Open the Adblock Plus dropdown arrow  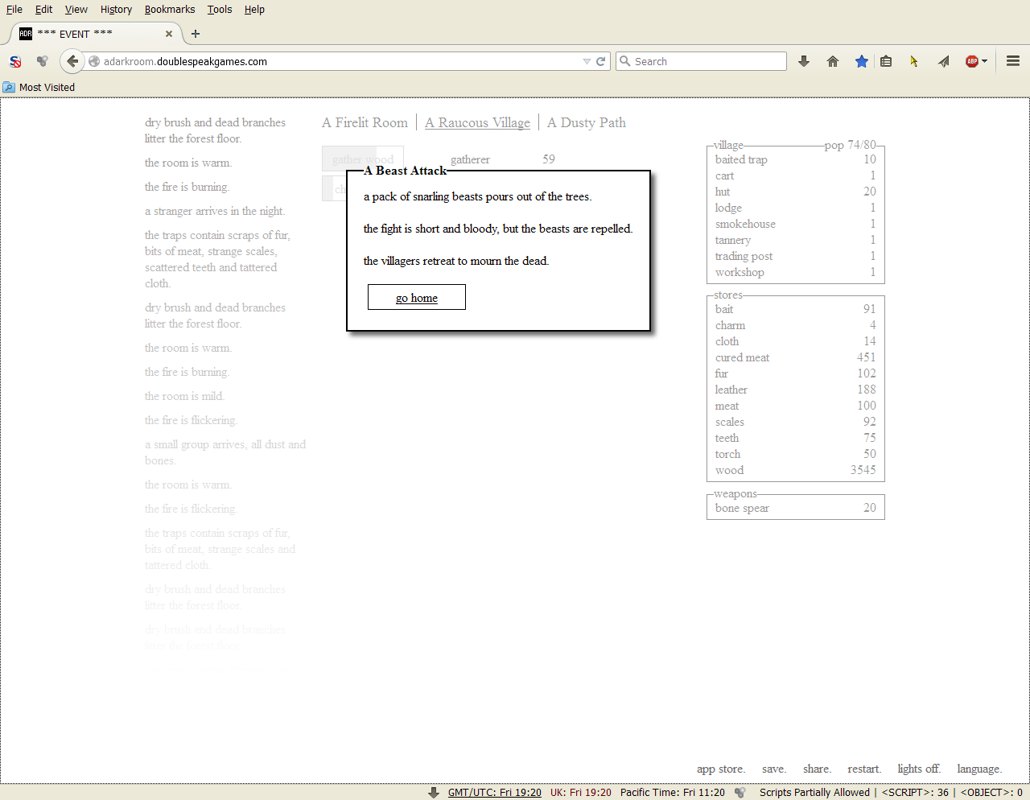click(985, 61)
